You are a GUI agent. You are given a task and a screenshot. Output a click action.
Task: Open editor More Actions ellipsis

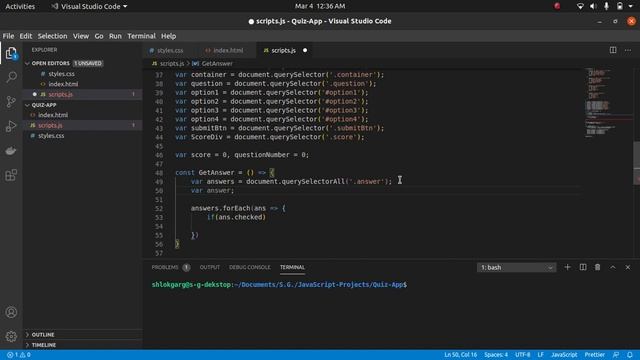628,50
